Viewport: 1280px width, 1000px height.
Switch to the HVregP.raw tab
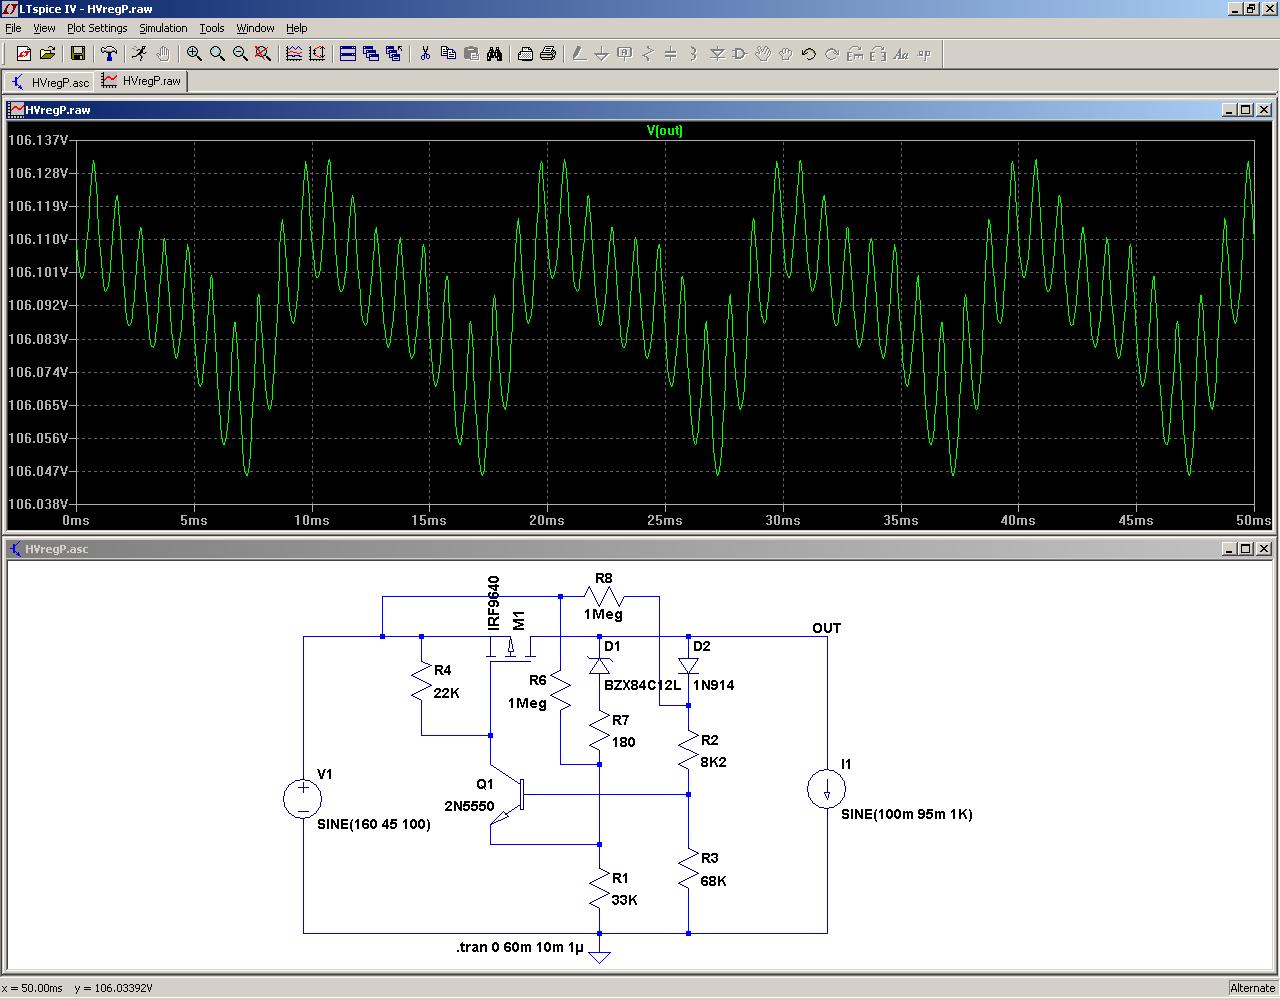coord(141,81)
